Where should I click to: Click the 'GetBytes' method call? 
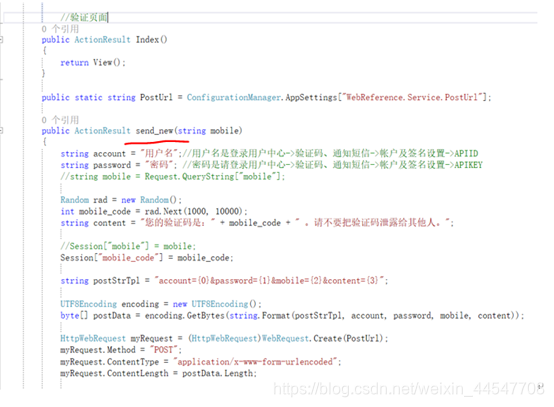206,315
